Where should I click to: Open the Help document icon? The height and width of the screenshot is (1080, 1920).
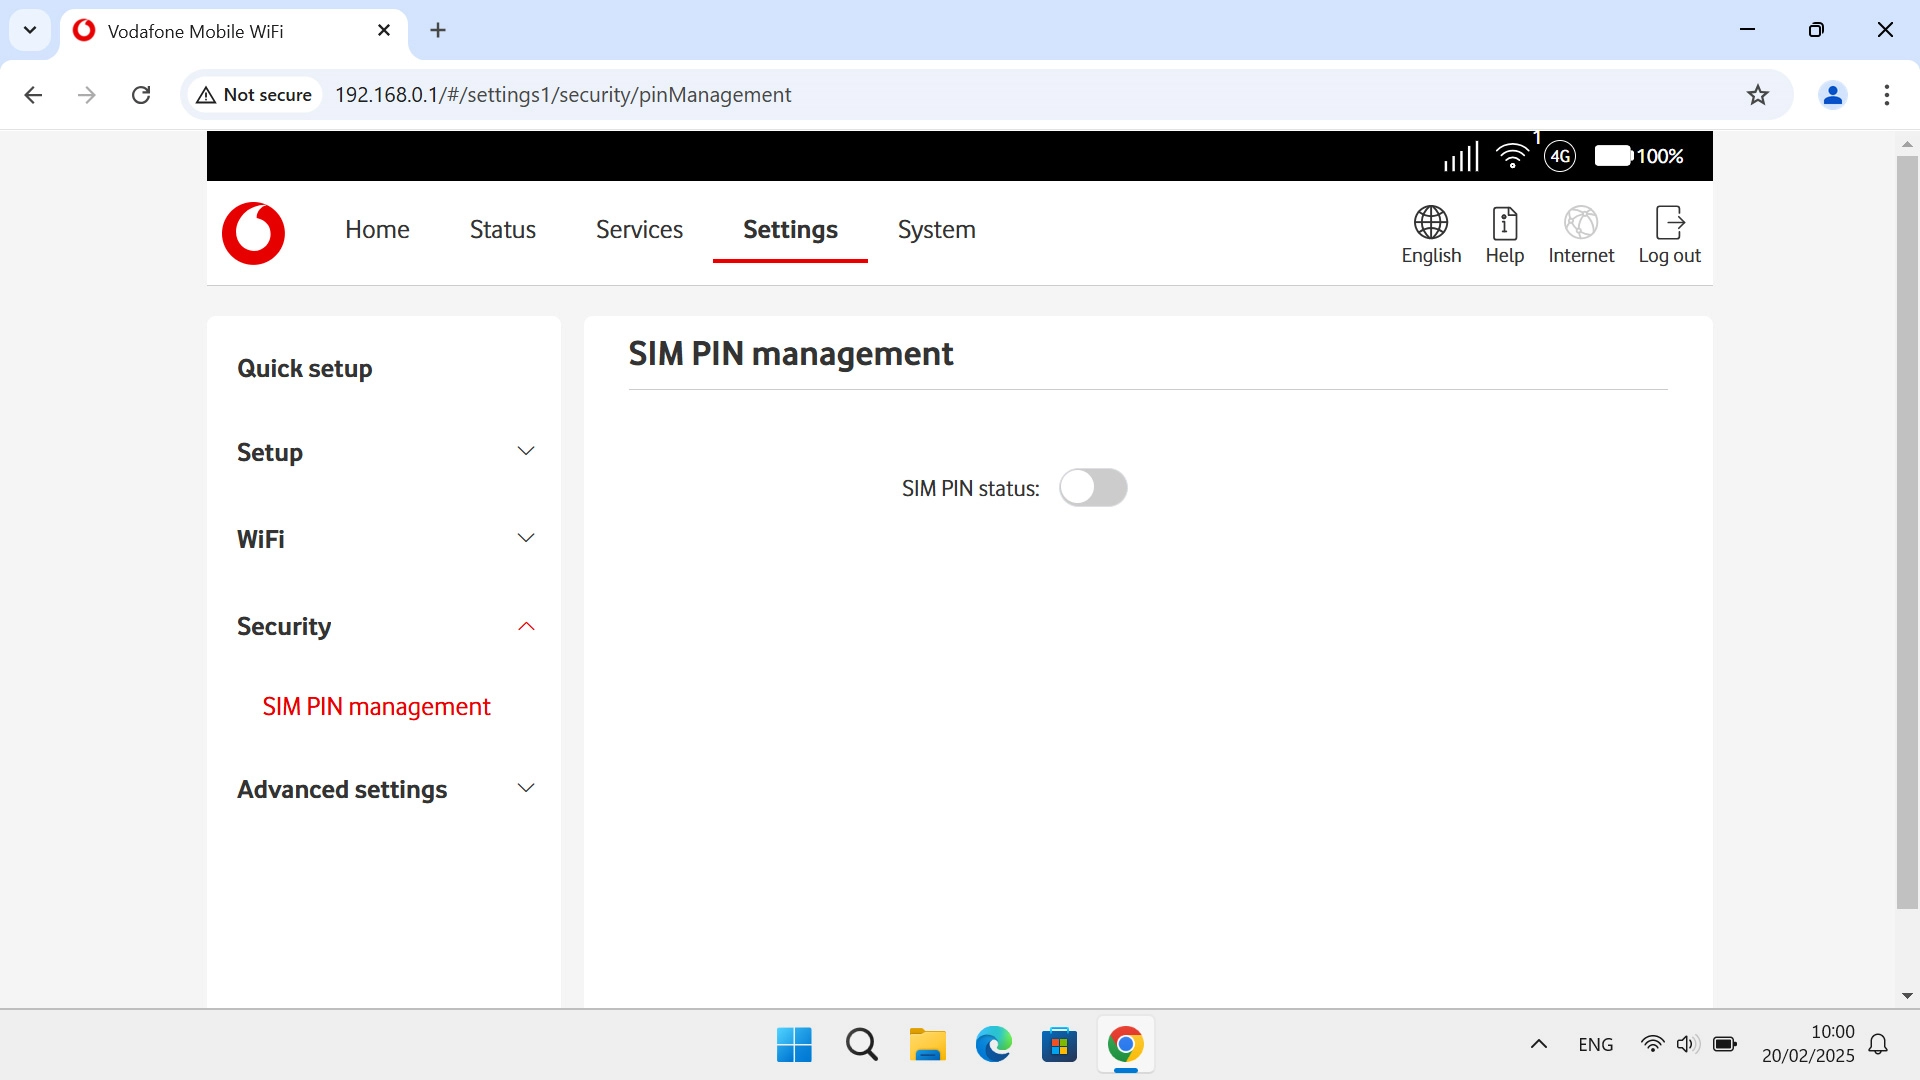[1504, 223]
